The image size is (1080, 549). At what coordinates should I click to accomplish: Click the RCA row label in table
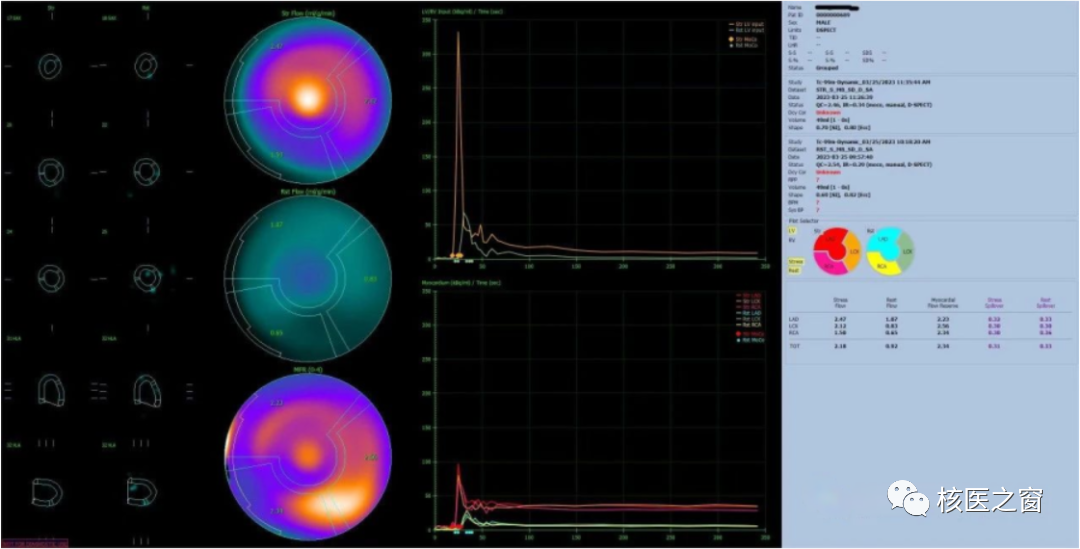pos(793,332)
